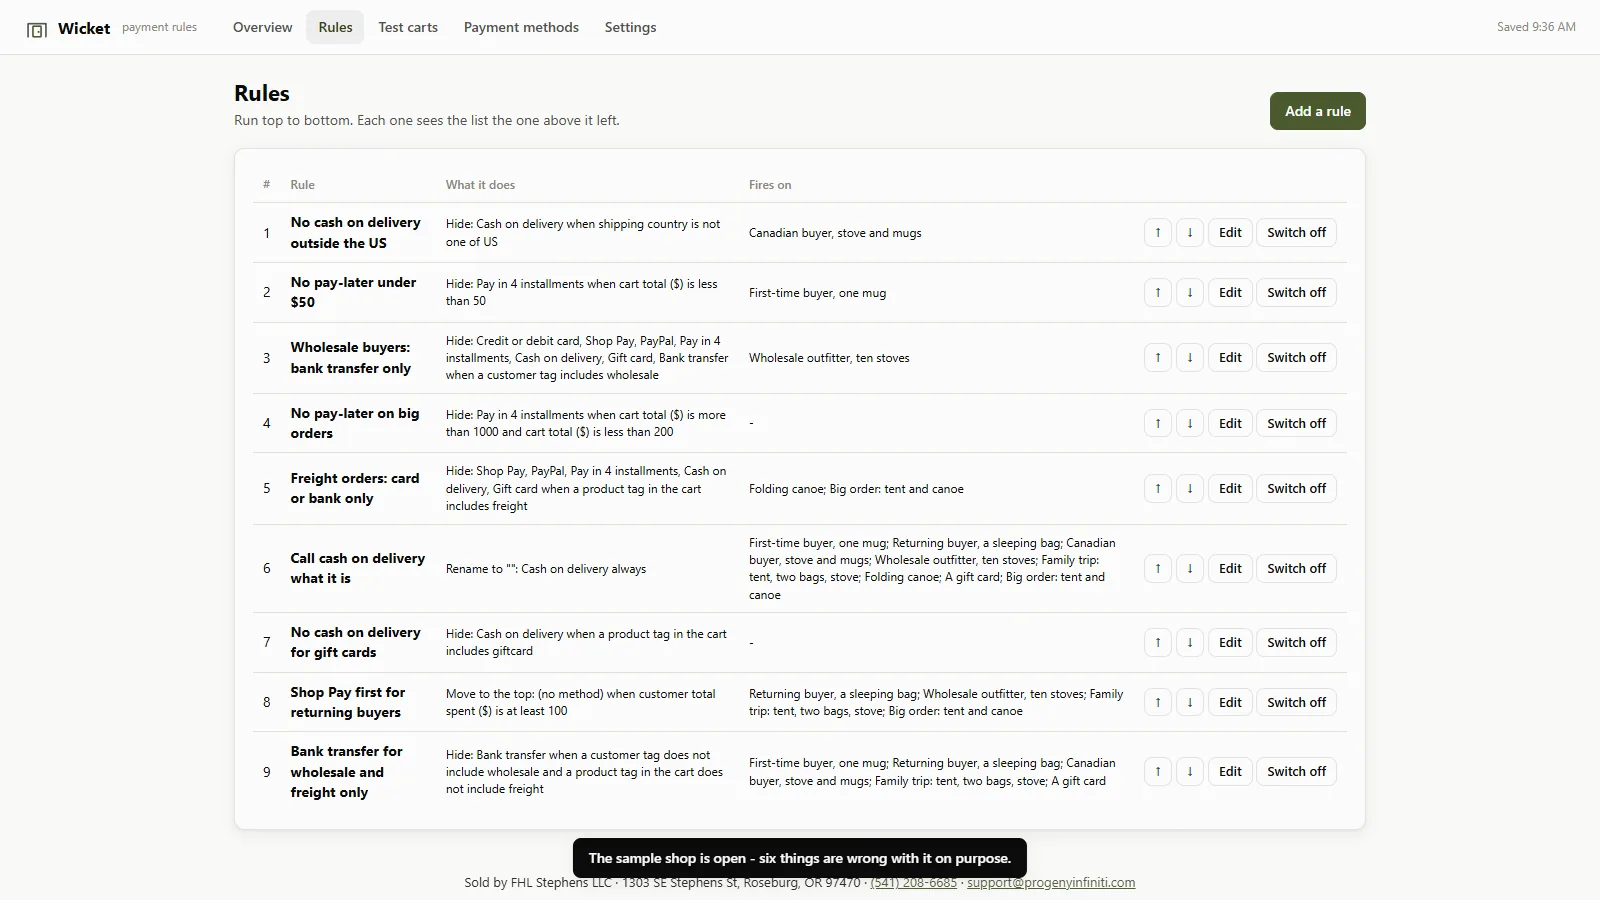Image resolution: width=1600 pixels, height=900 pixels.
Task: Click 'Wholesale outfitter, ten stoves' in rule 3's Fires on cell
Action: [x=829, y=358]
